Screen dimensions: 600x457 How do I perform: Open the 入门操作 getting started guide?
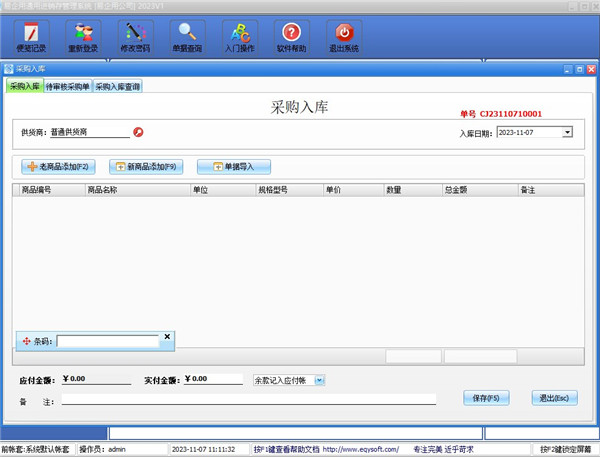click(240, 38)
